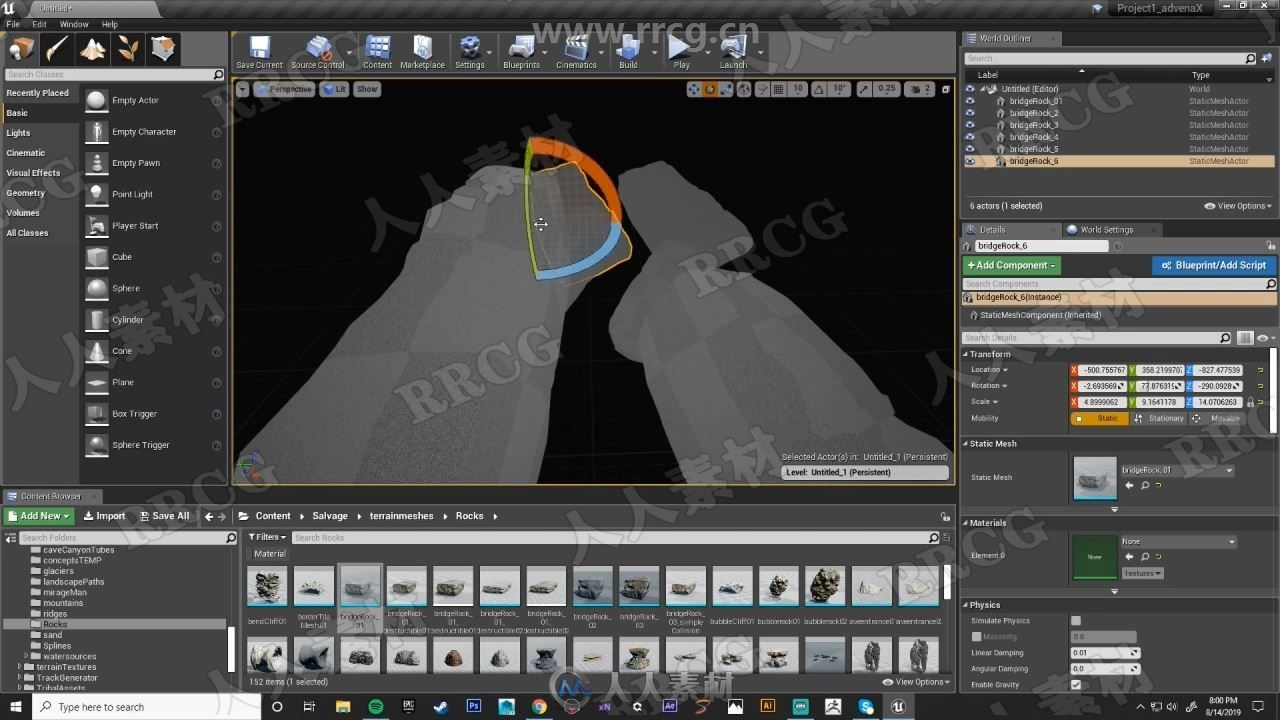The height and width of the screenshot is (720, 1280).
Task: Select scale gizmo tool in viewport
Action: [x=727, y=89]
